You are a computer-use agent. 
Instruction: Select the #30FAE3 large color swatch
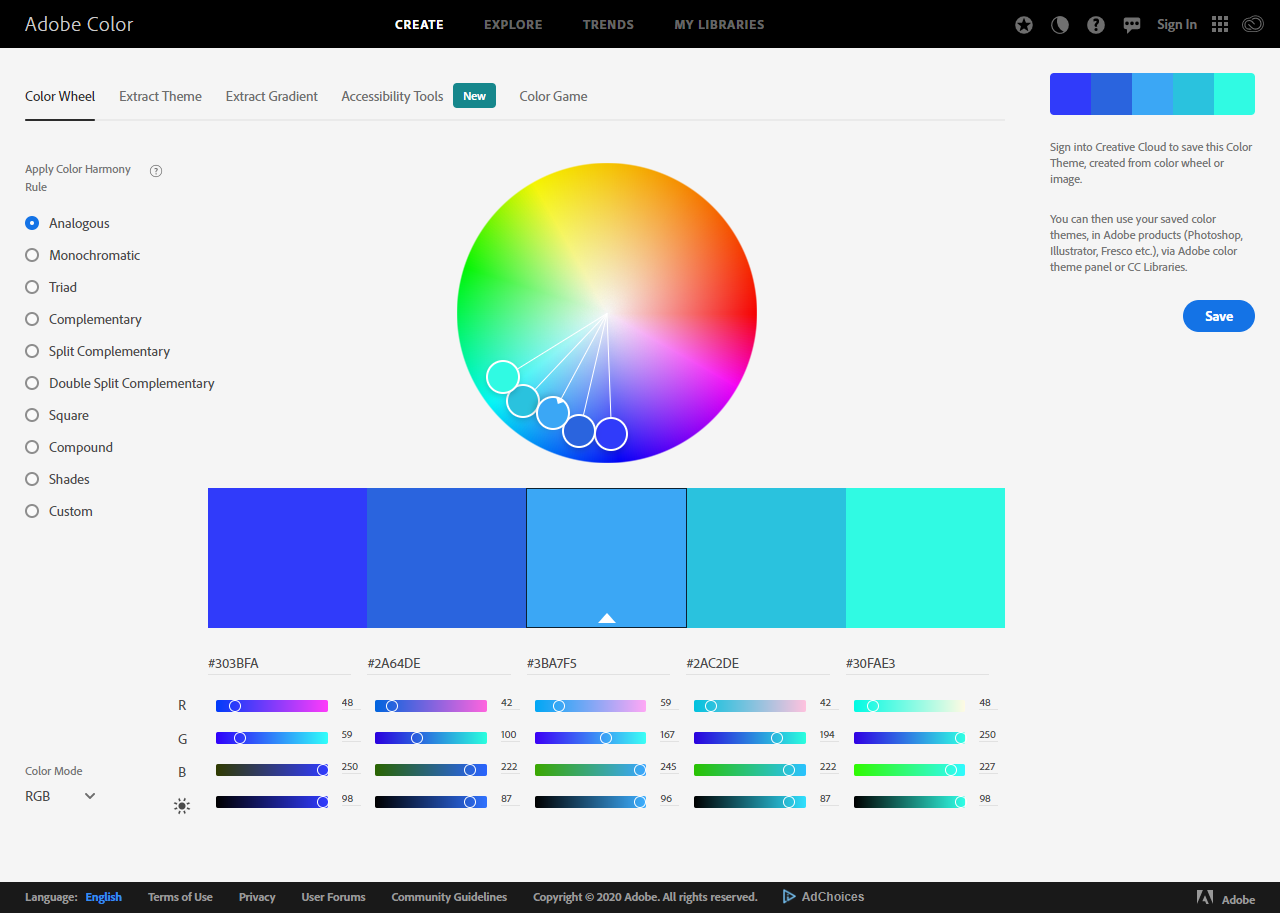coord(925,558)
